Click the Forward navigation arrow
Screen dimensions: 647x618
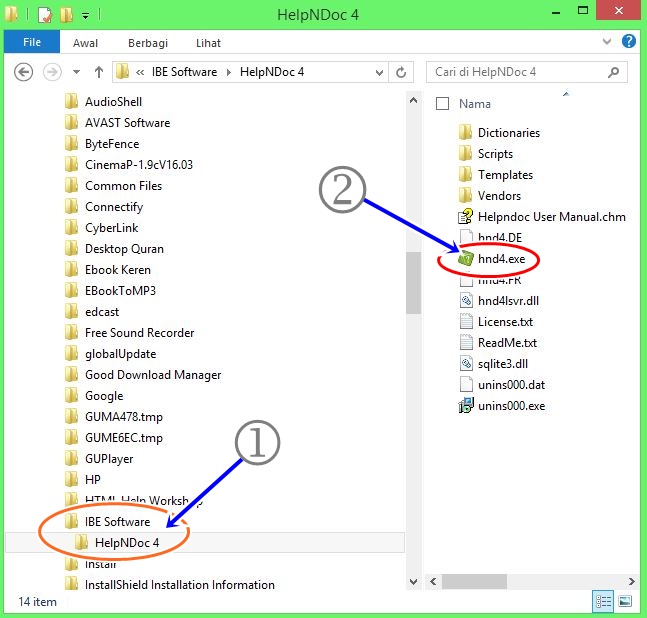(x=52, y=72)
